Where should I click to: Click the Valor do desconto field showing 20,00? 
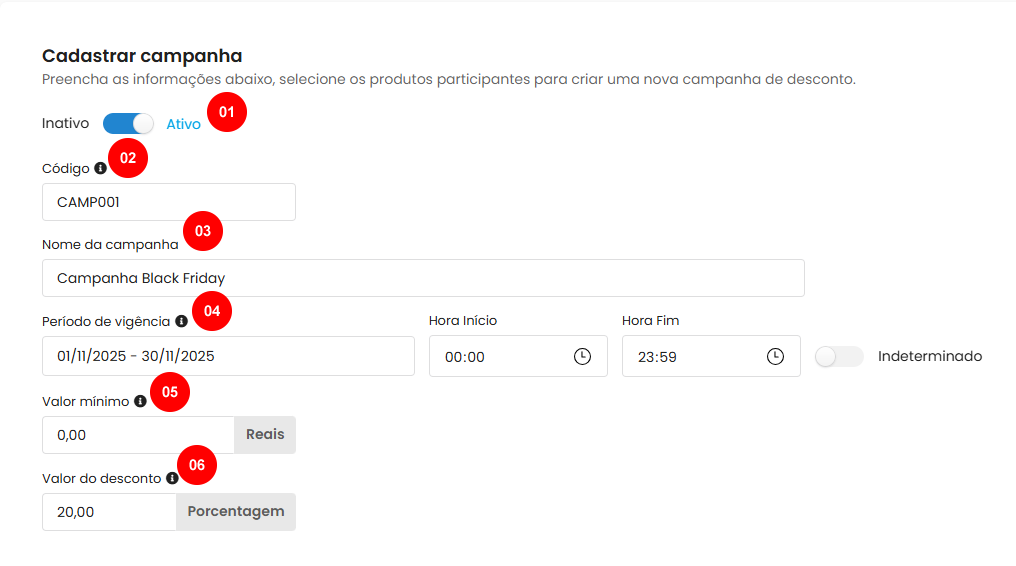click(110, 512)
